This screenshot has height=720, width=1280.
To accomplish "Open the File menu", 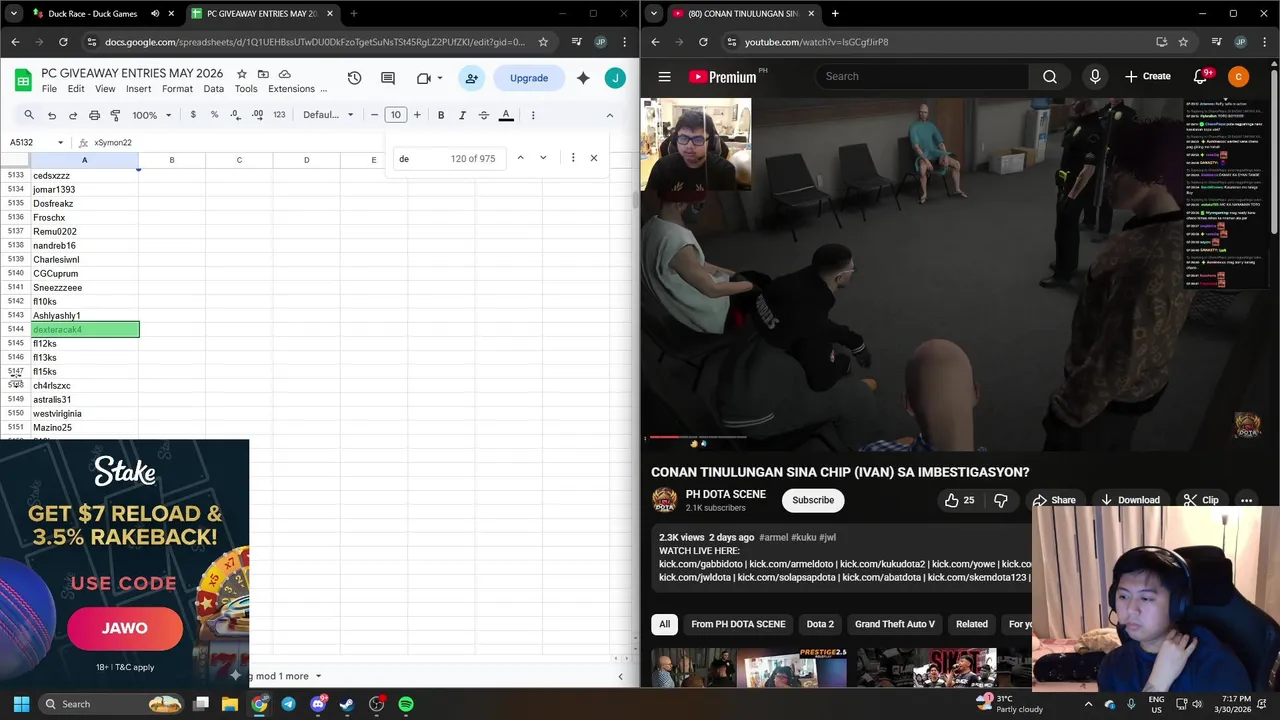I will [x=49, y=89].
